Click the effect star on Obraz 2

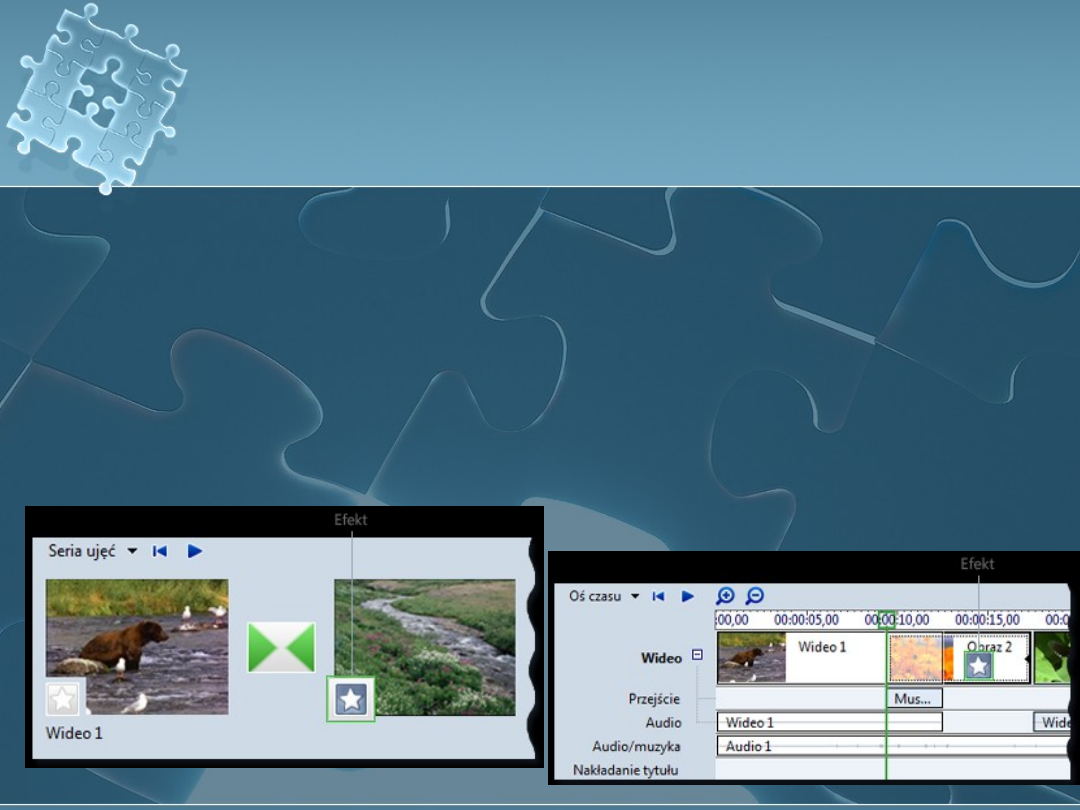pyautogui.click(x=978, y=667)
